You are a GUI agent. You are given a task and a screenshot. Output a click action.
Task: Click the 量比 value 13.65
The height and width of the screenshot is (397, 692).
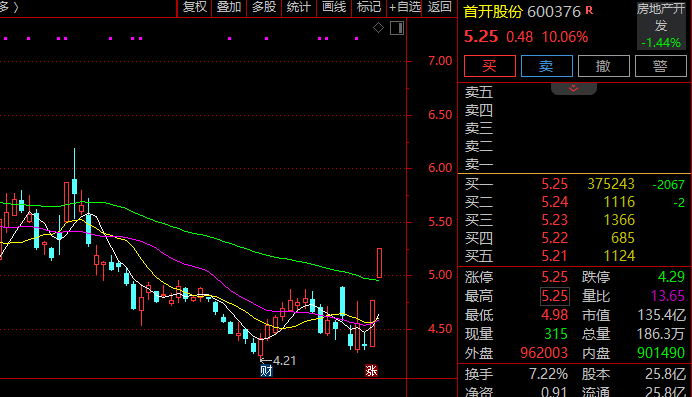point(668,296)
